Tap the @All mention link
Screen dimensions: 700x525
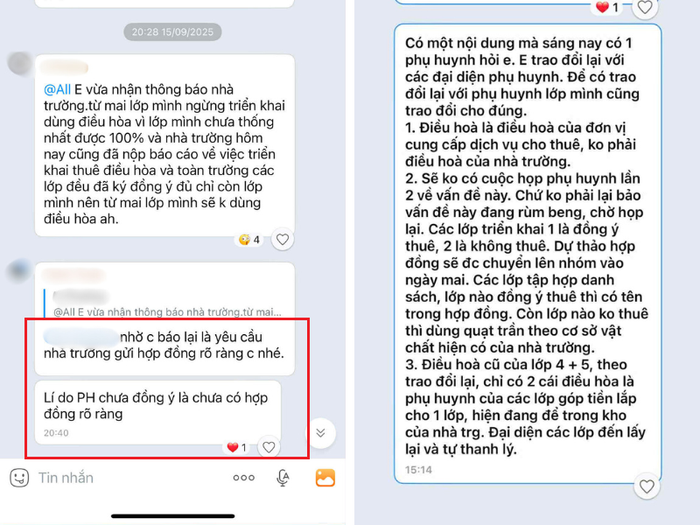57,90
